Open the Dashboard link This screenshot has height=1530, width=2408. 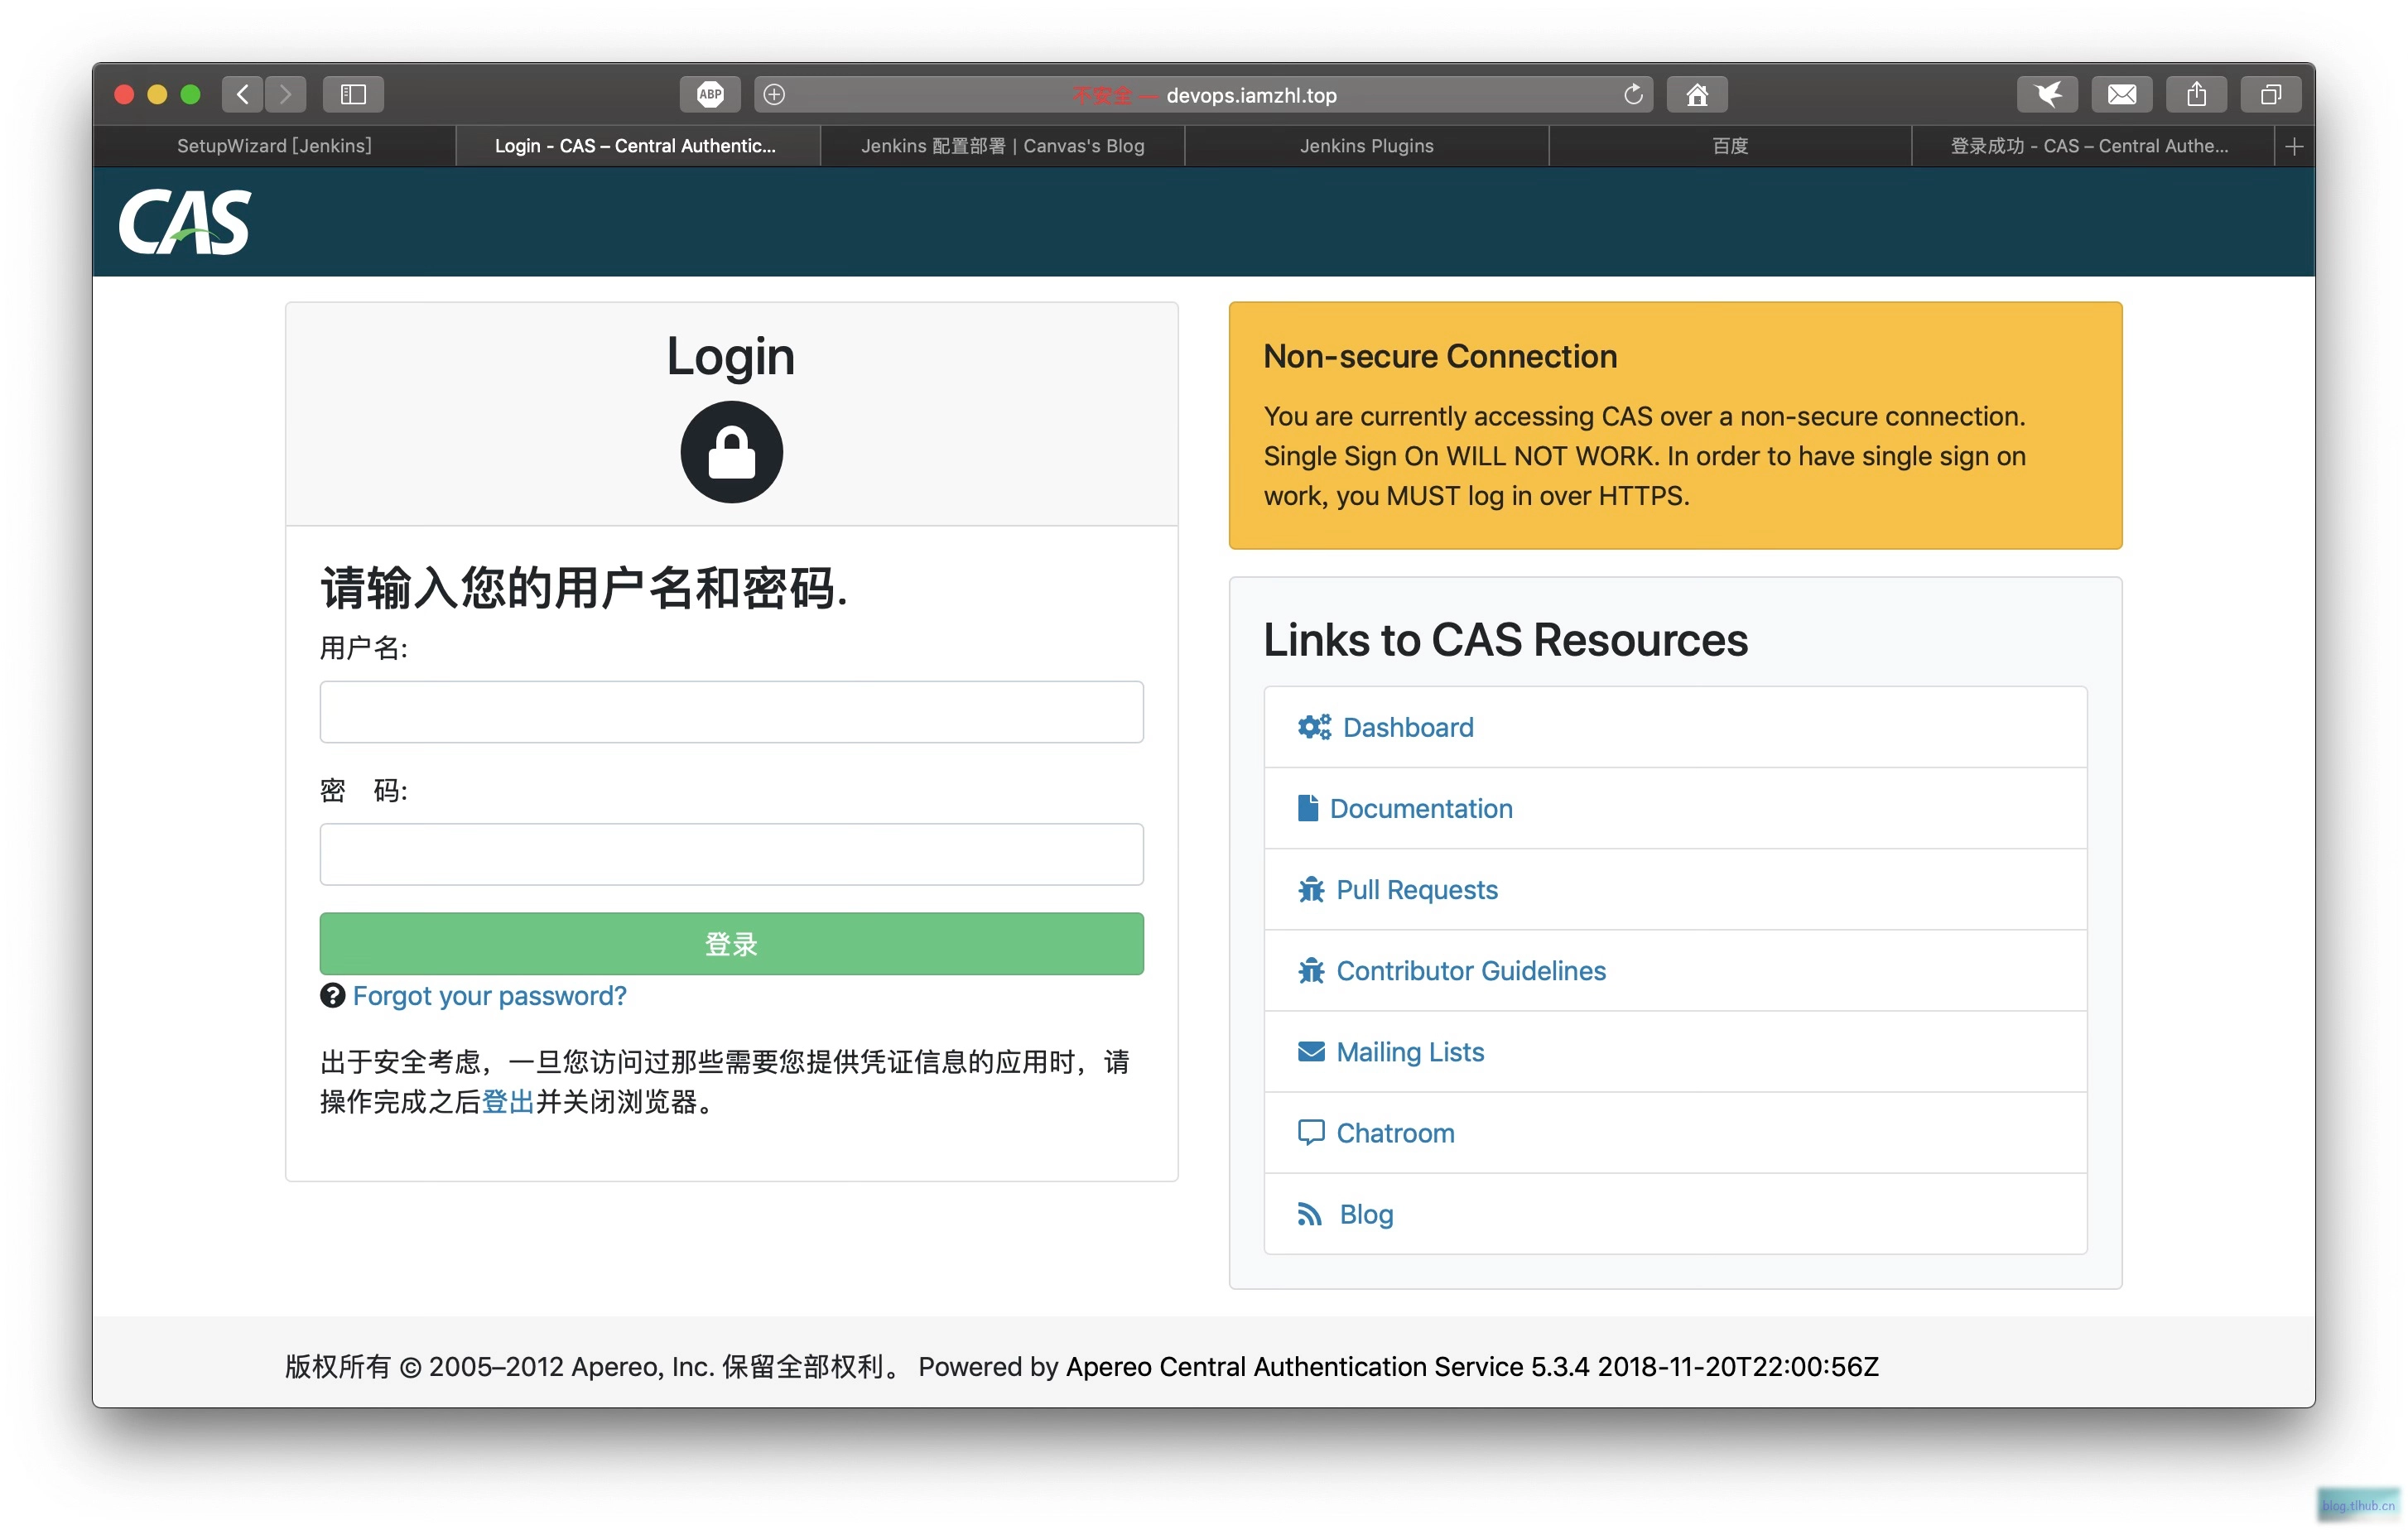click(1408, 727)
